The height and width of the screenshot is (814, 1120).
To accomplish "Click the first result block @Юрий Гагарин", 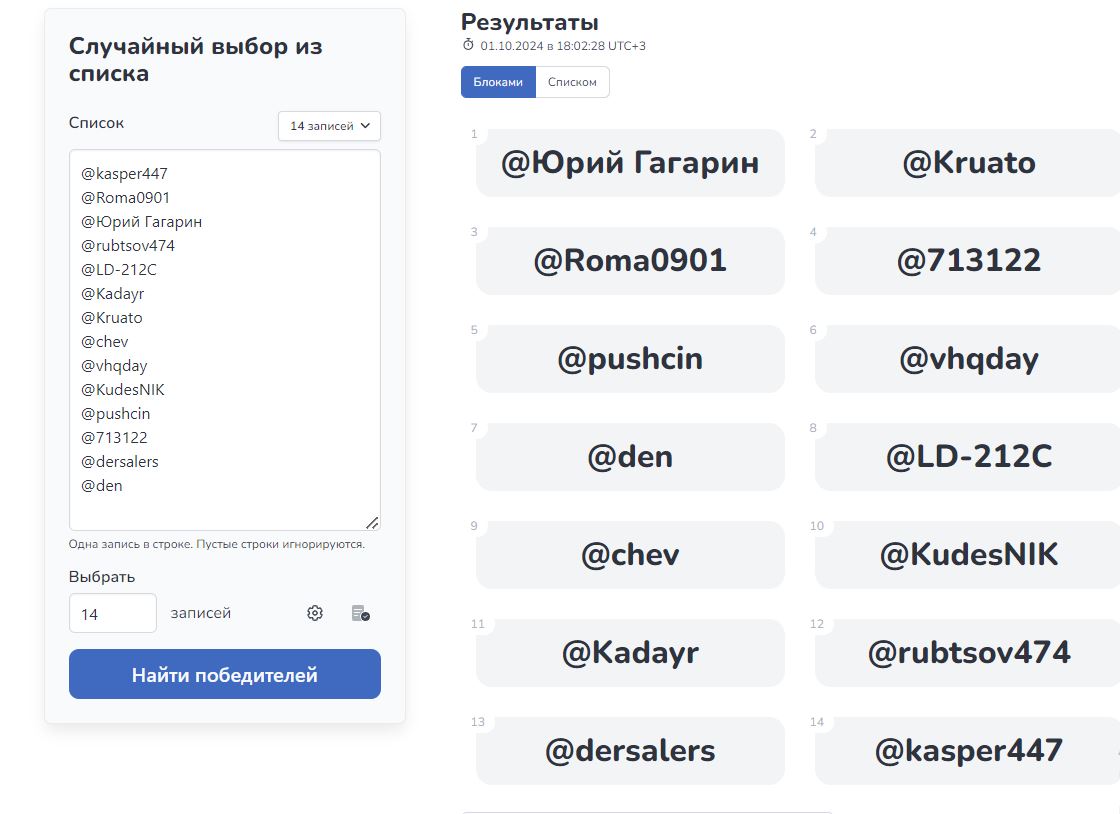I will click(630, 163).
